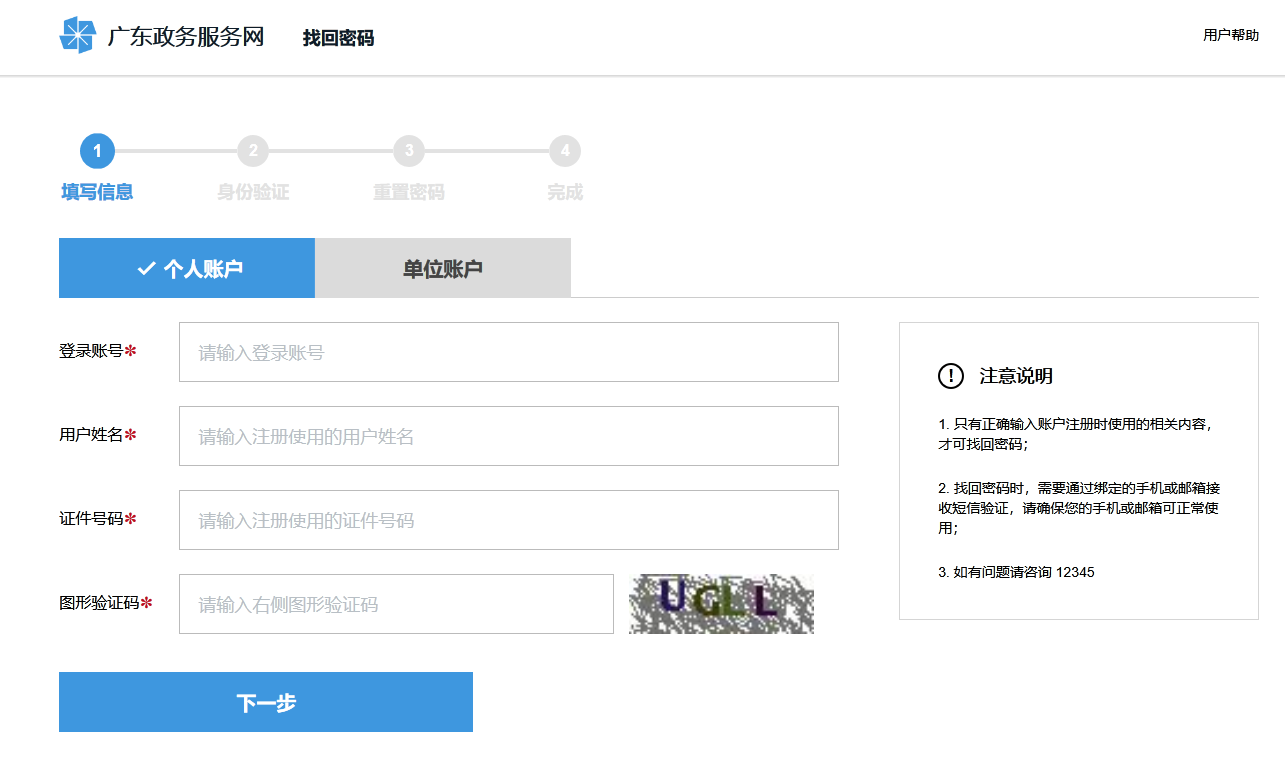Click step circle 3 labeled 重置密码
Viewport: 1285px width, 761px height.
(409, 151)
